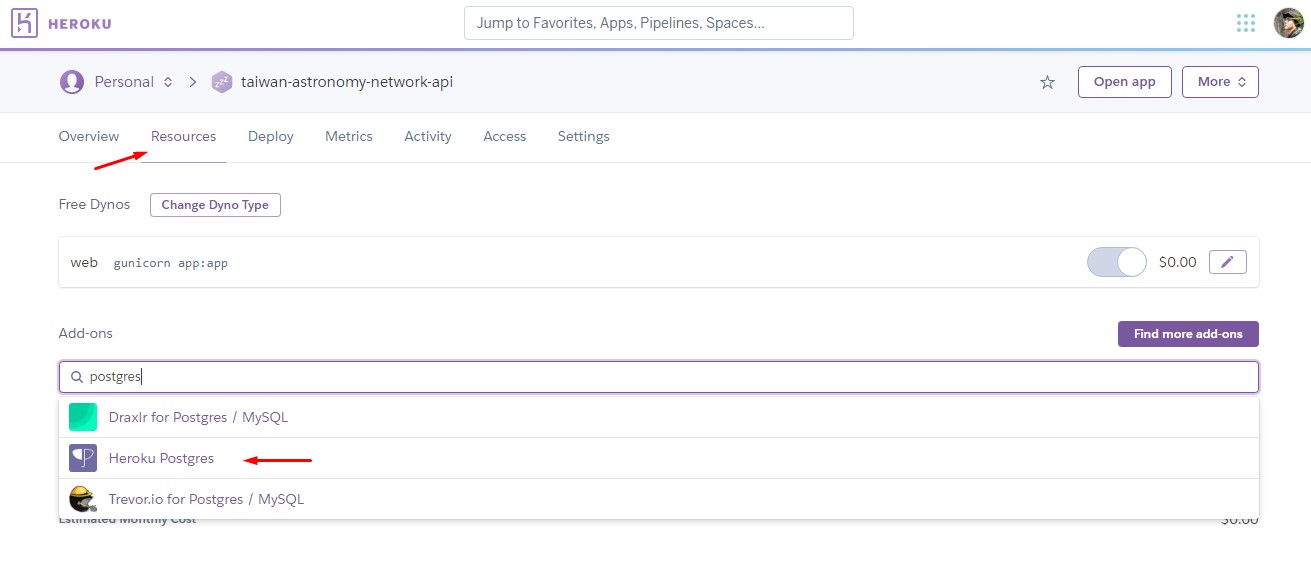Switch to the Settings tab
Screen dimensions: 1311x580
(584, 136)
